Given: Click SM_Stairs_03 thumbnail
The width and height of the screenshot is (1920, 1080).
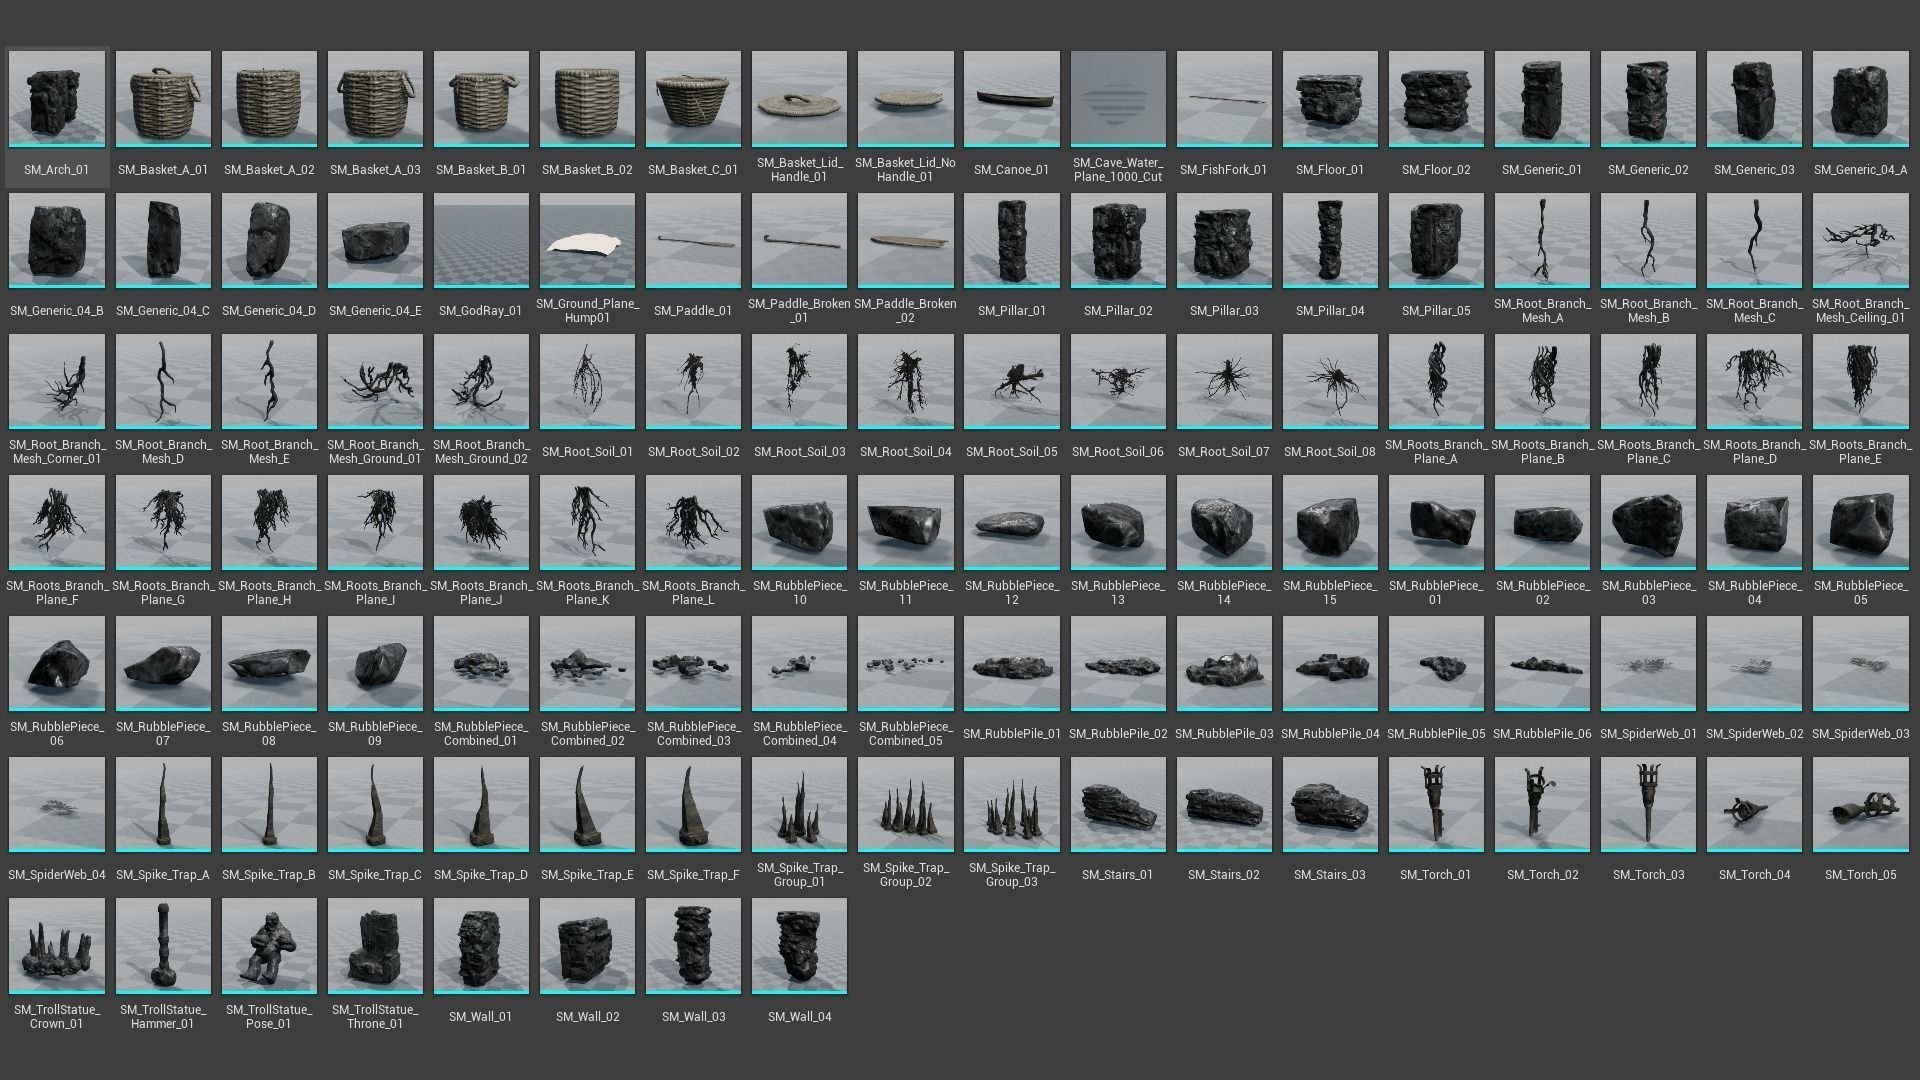Looking at the screenshot, I should (1329, 804).
